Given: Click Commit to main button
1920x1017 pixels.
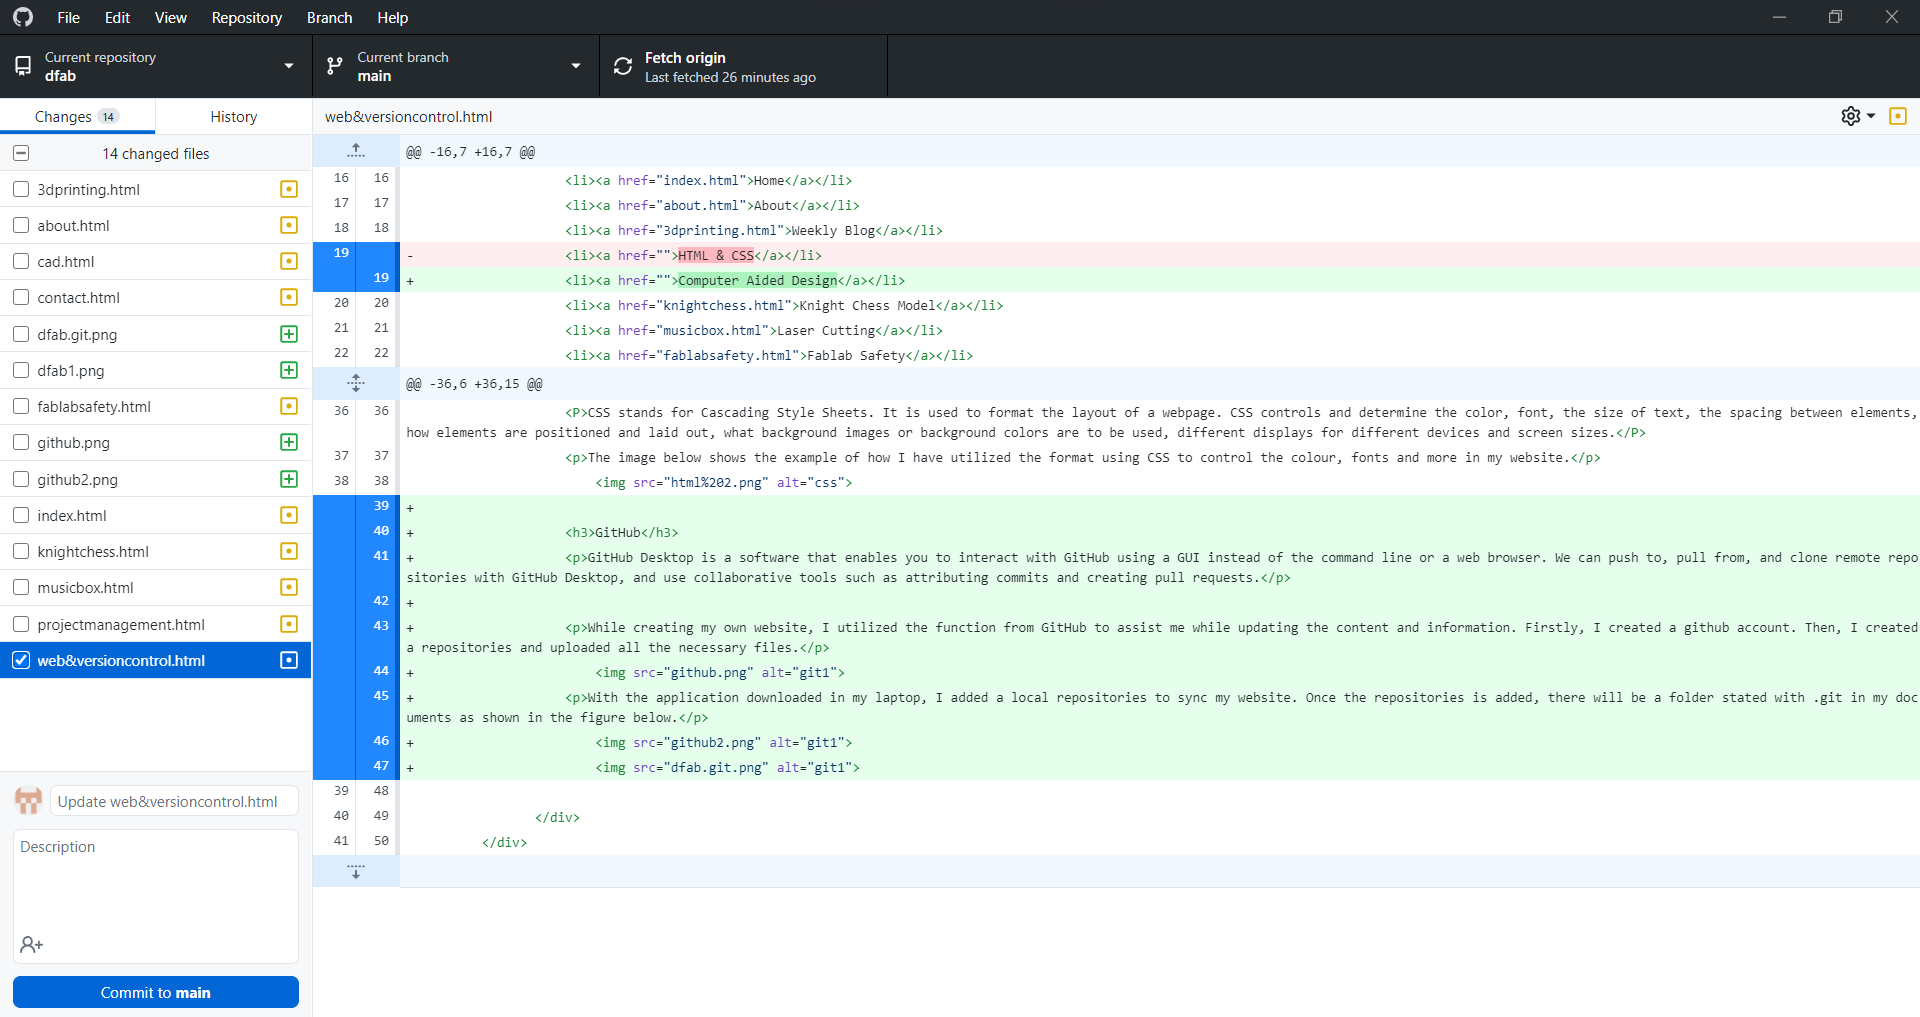Looking at the screenshot, I should click(156, 992).
